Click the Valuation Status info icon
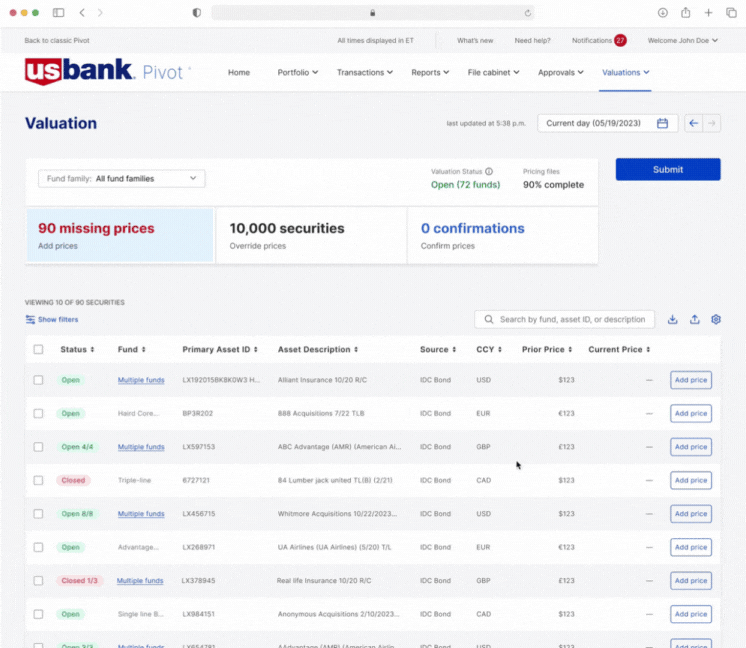 (x=489, y=171)
